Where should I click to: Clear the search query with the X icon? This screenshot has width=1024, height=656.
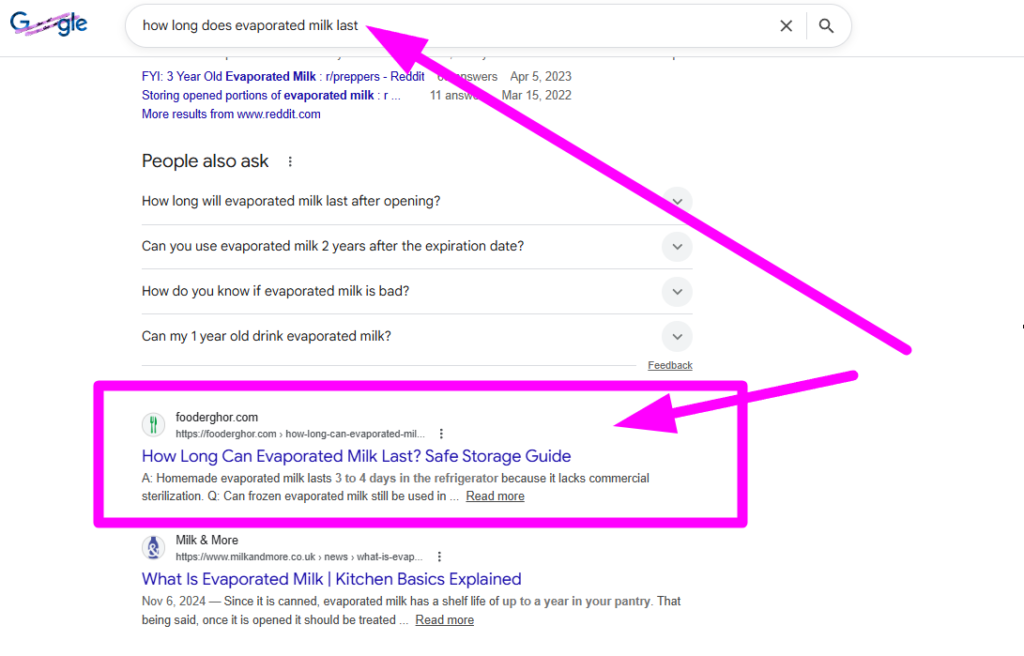pyautogui.click(x=786, y=26)
